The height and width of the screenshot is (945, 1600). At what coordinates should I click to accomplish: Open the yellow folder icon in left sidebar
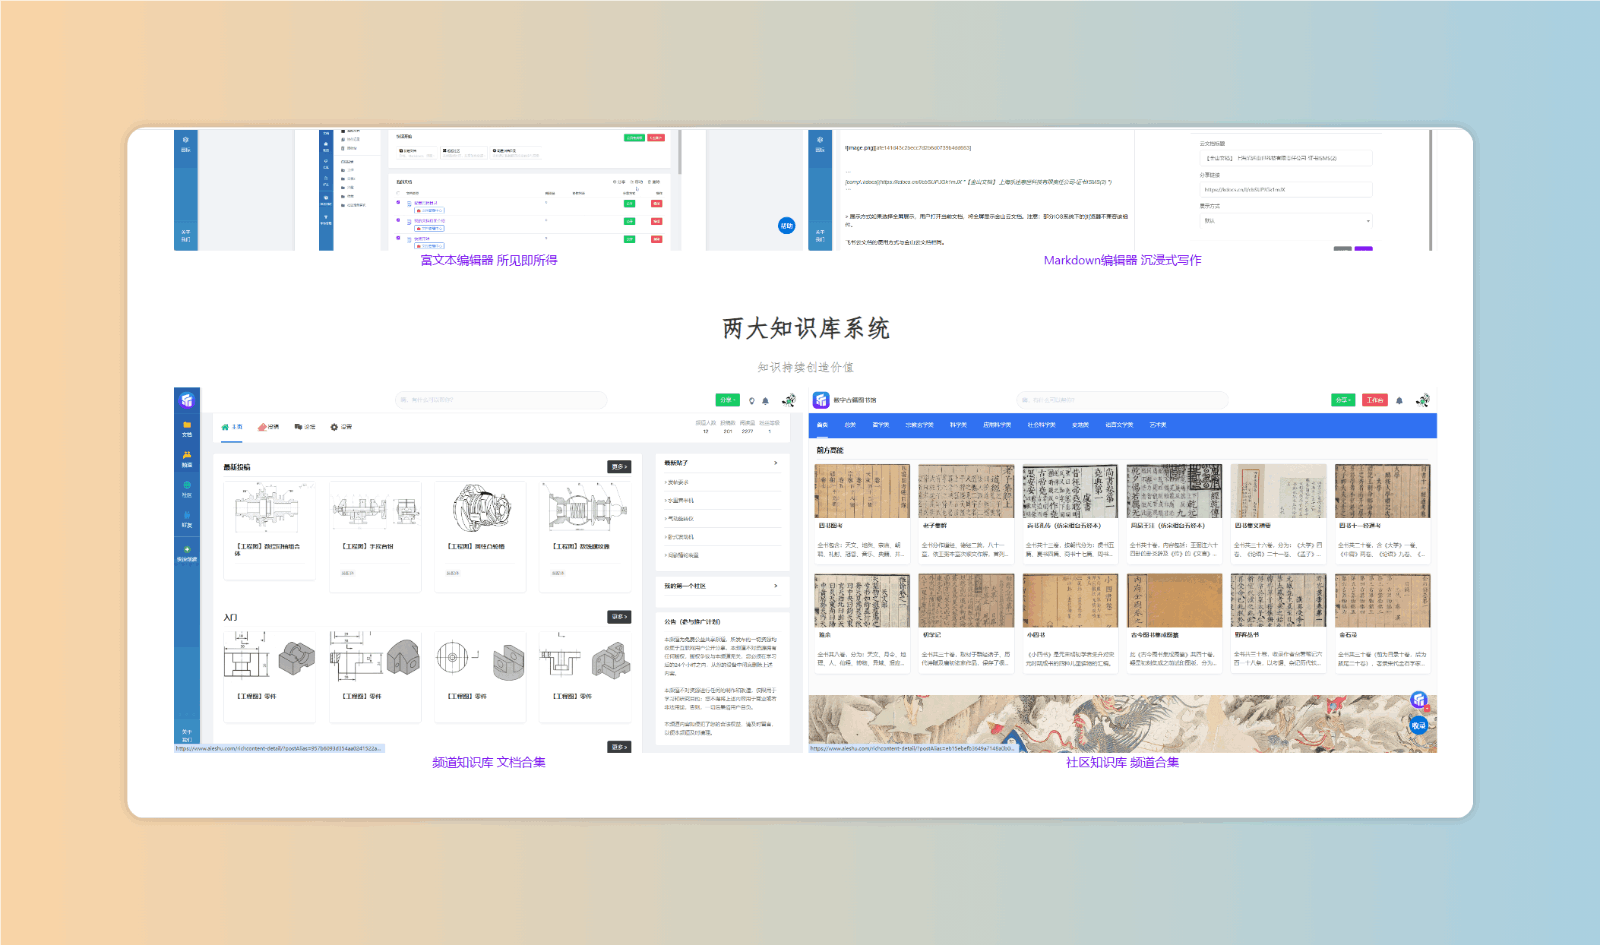point(187,426)
